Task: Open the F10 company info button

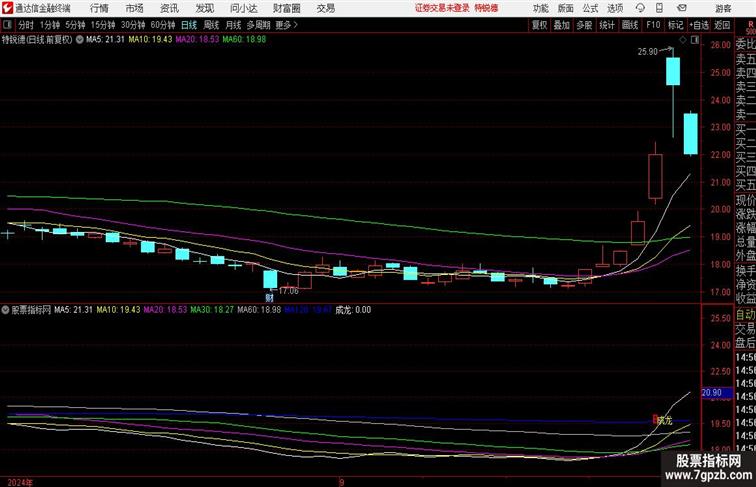Action: (x=653, y=25)
